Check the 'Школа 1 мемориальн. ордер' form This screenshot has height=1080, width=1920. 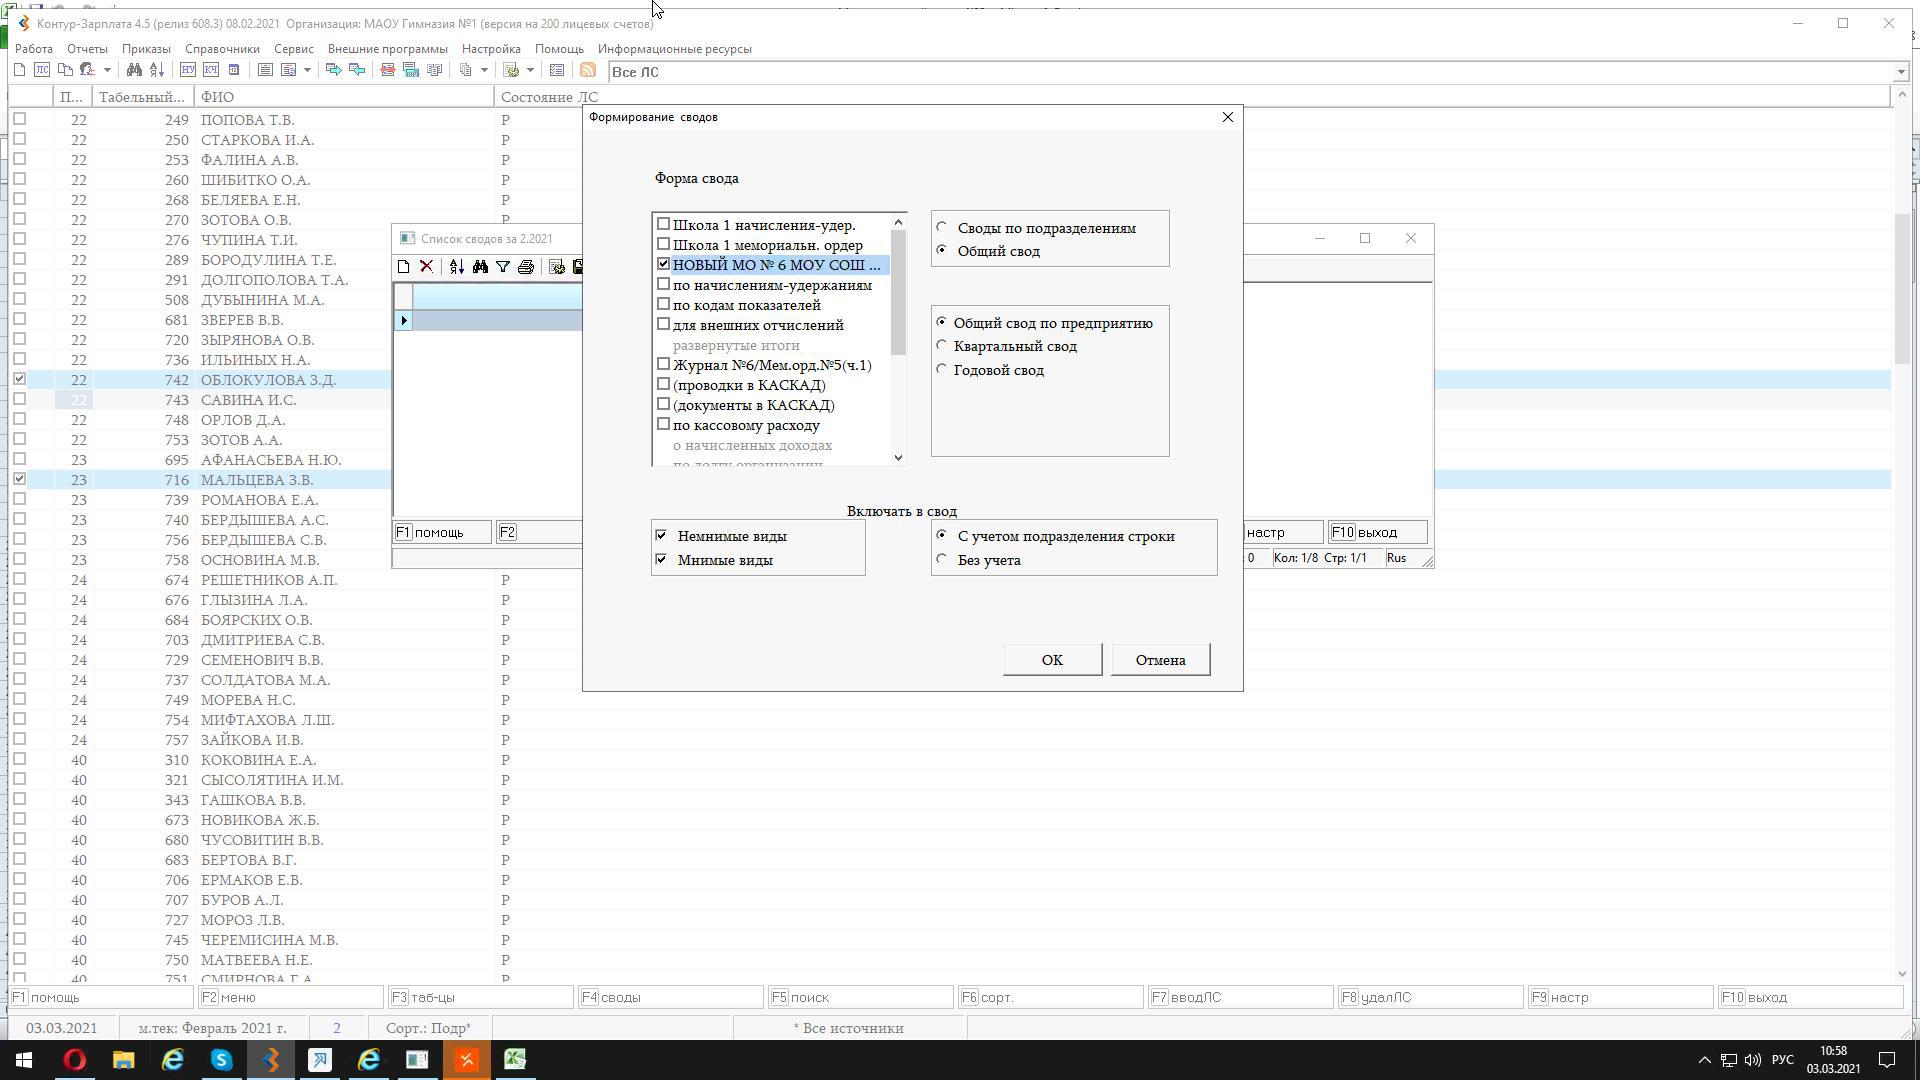tap(663, 244)
